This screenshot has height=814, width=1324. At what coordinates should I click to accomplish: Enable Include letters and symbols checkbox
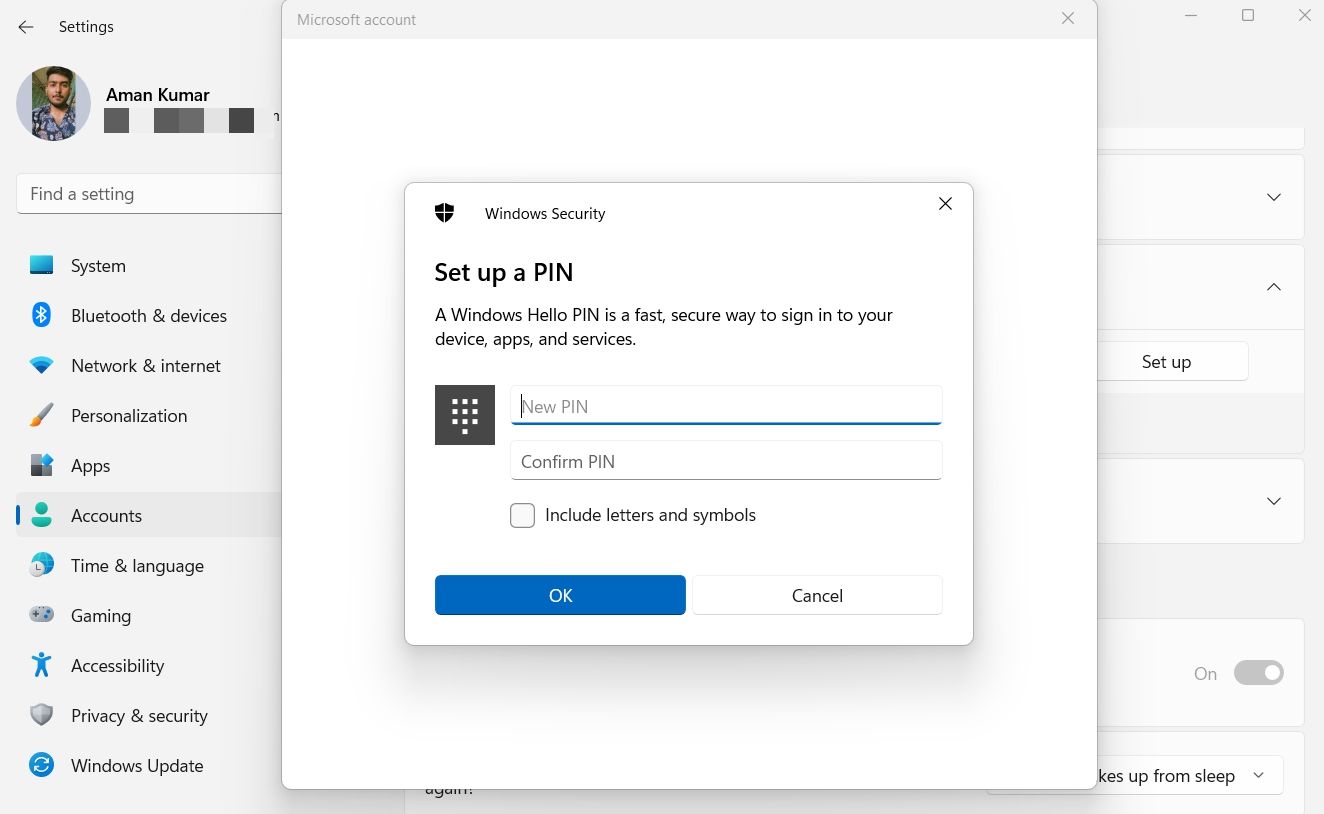[522, 516]
